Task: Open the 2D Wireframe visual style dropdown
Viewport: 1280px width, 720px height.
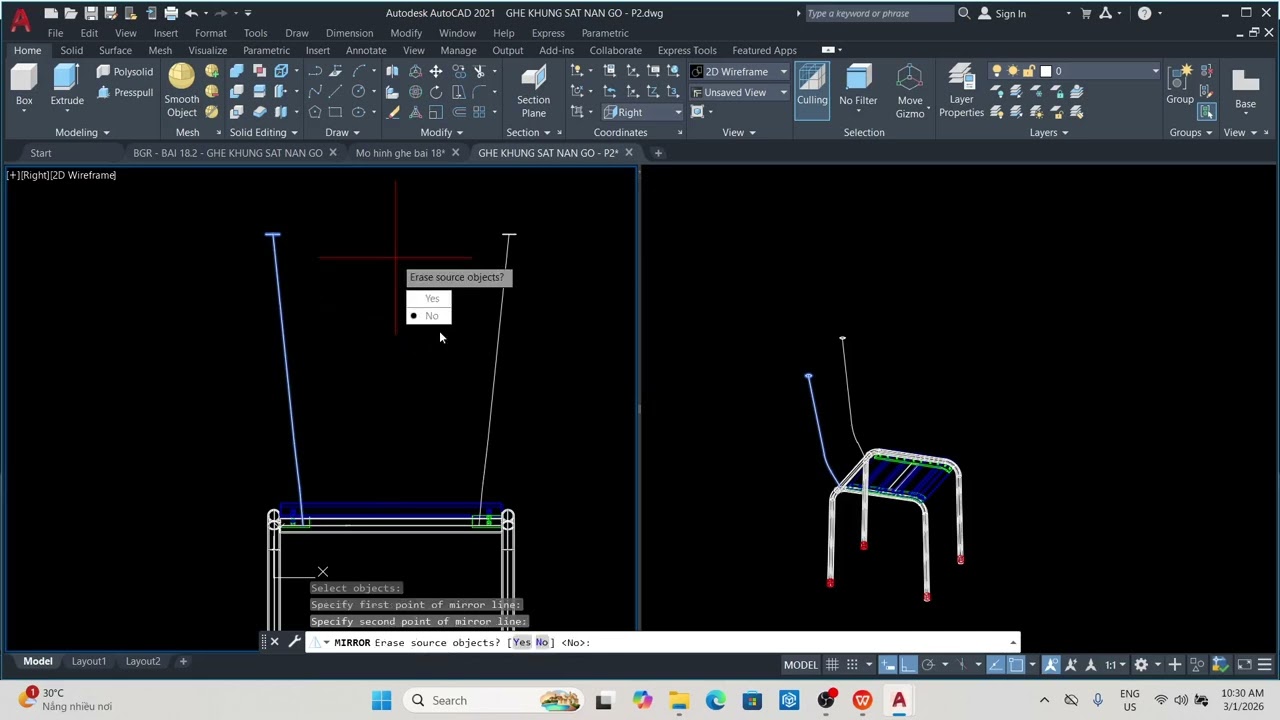Action: tap(739, 72)
